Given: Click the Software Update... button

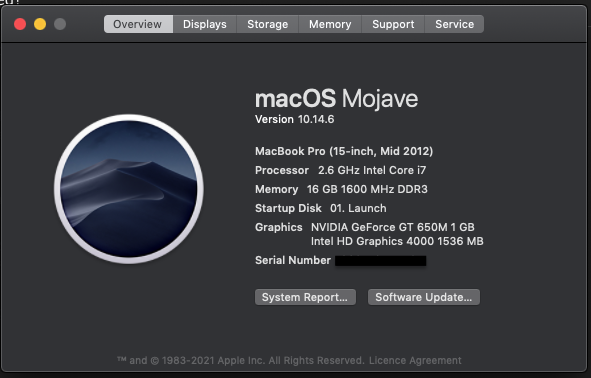Looking at the screenshot, I should 424,297.
